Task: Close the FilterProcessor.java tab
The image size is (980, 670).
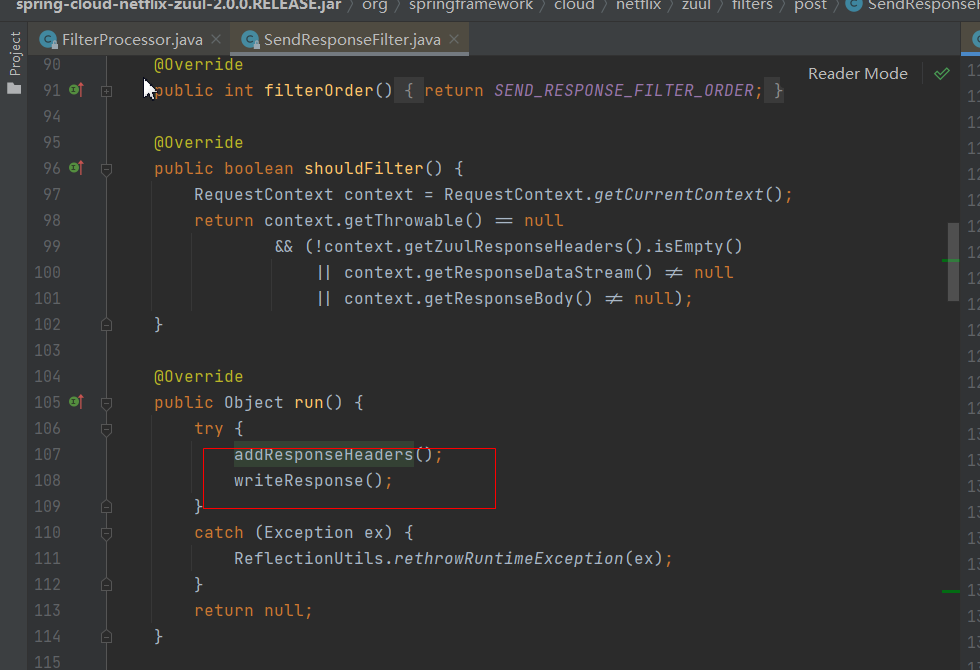Action: coord(216,39)
